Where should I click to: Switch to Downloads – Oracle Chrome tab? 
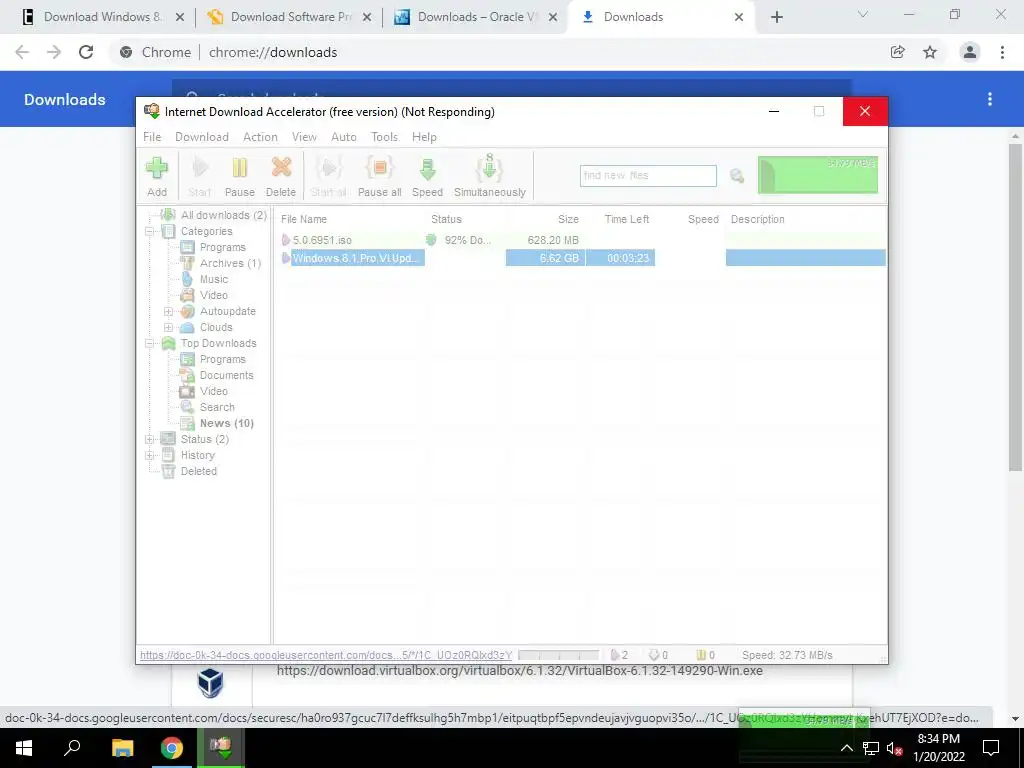click(477, 17)
